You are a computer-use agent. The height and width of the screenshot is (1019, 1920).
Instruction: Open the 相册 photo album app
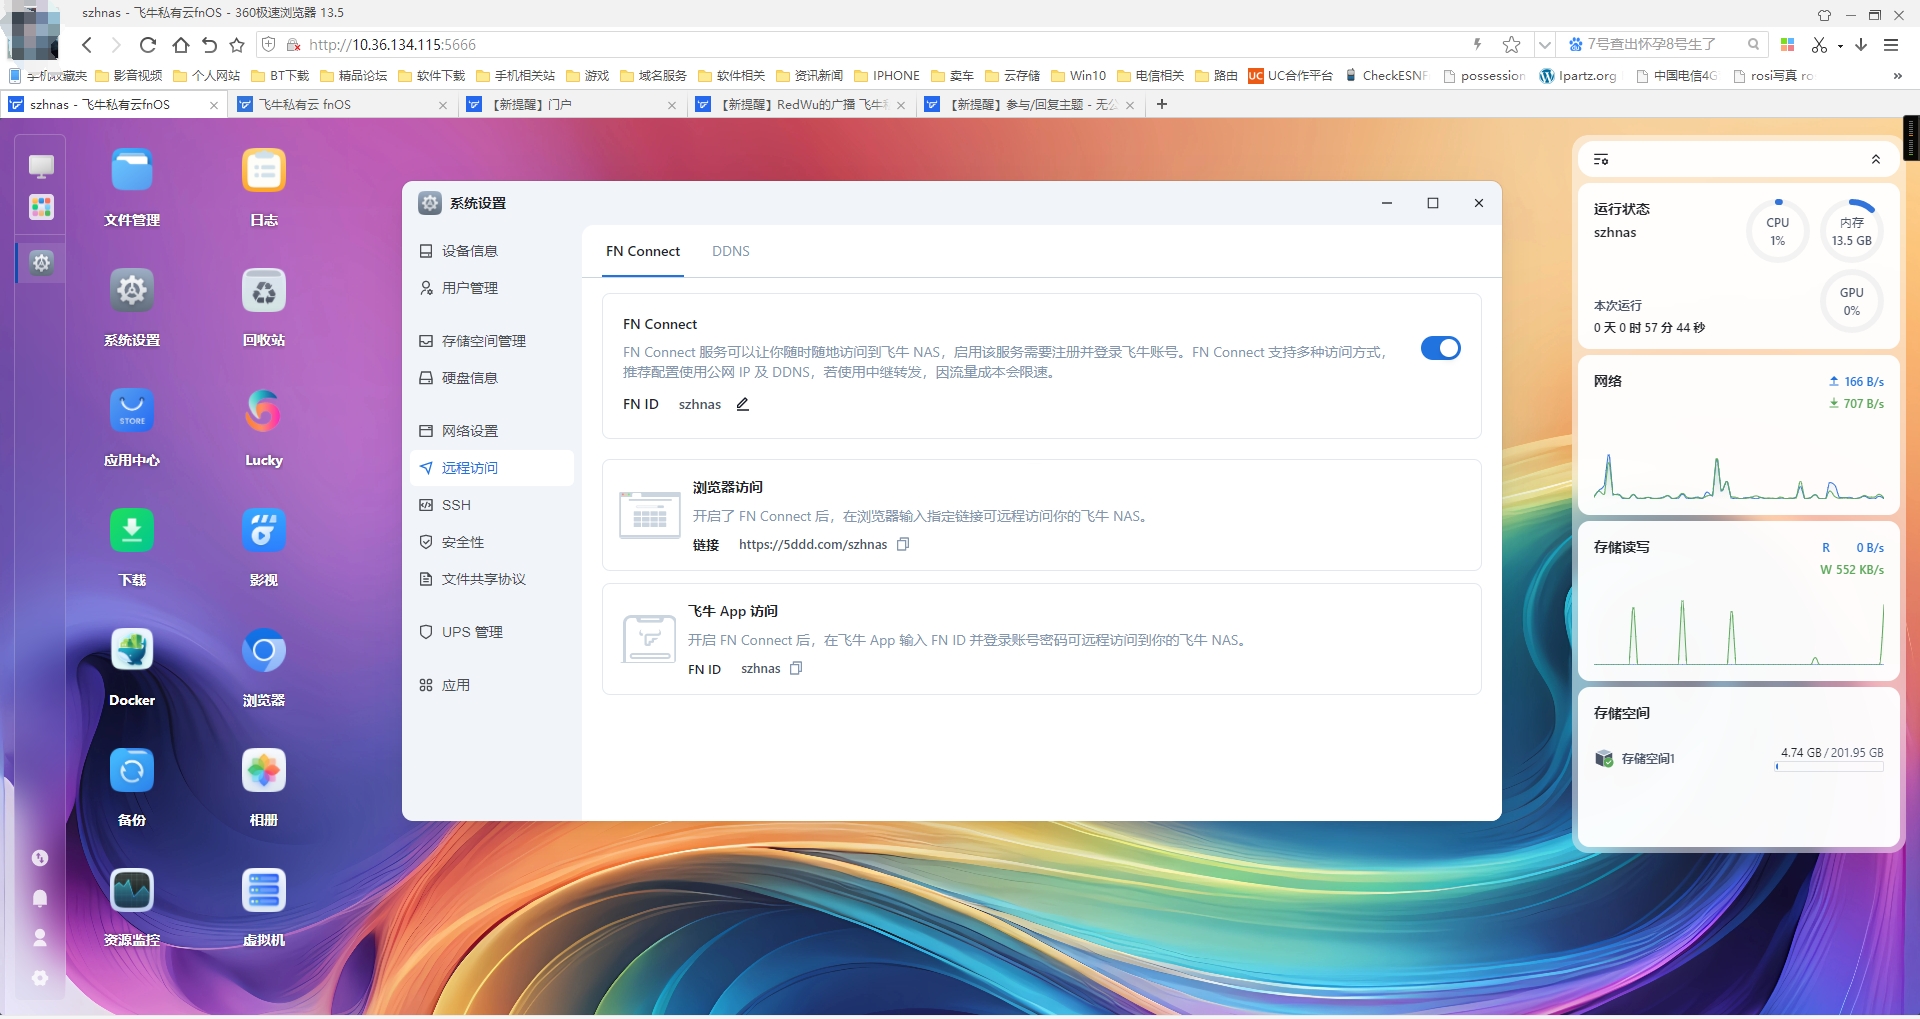264,771
